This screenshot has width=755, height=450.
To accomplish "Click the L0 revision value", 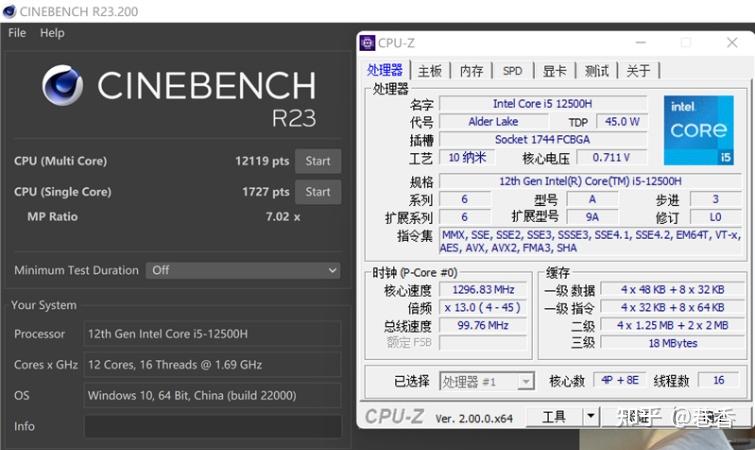I will click(x=716, y=217).
